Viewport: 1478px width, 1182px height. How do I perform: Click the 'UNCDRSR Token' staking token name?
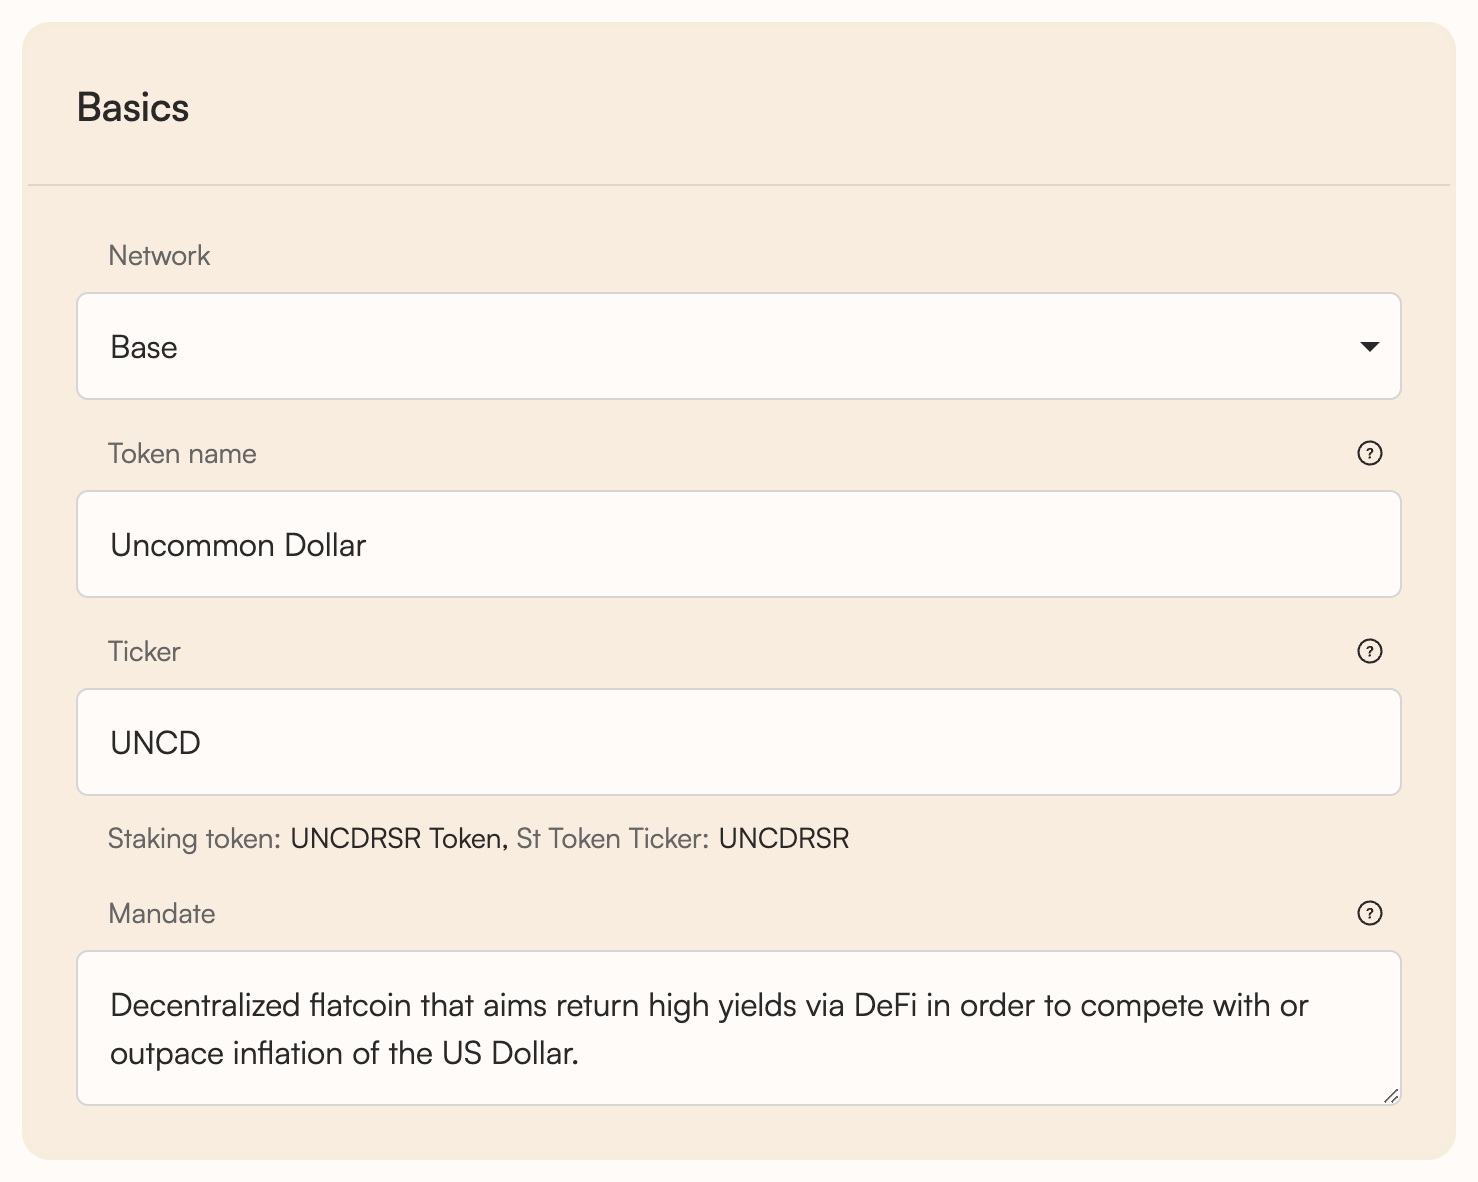397,838
